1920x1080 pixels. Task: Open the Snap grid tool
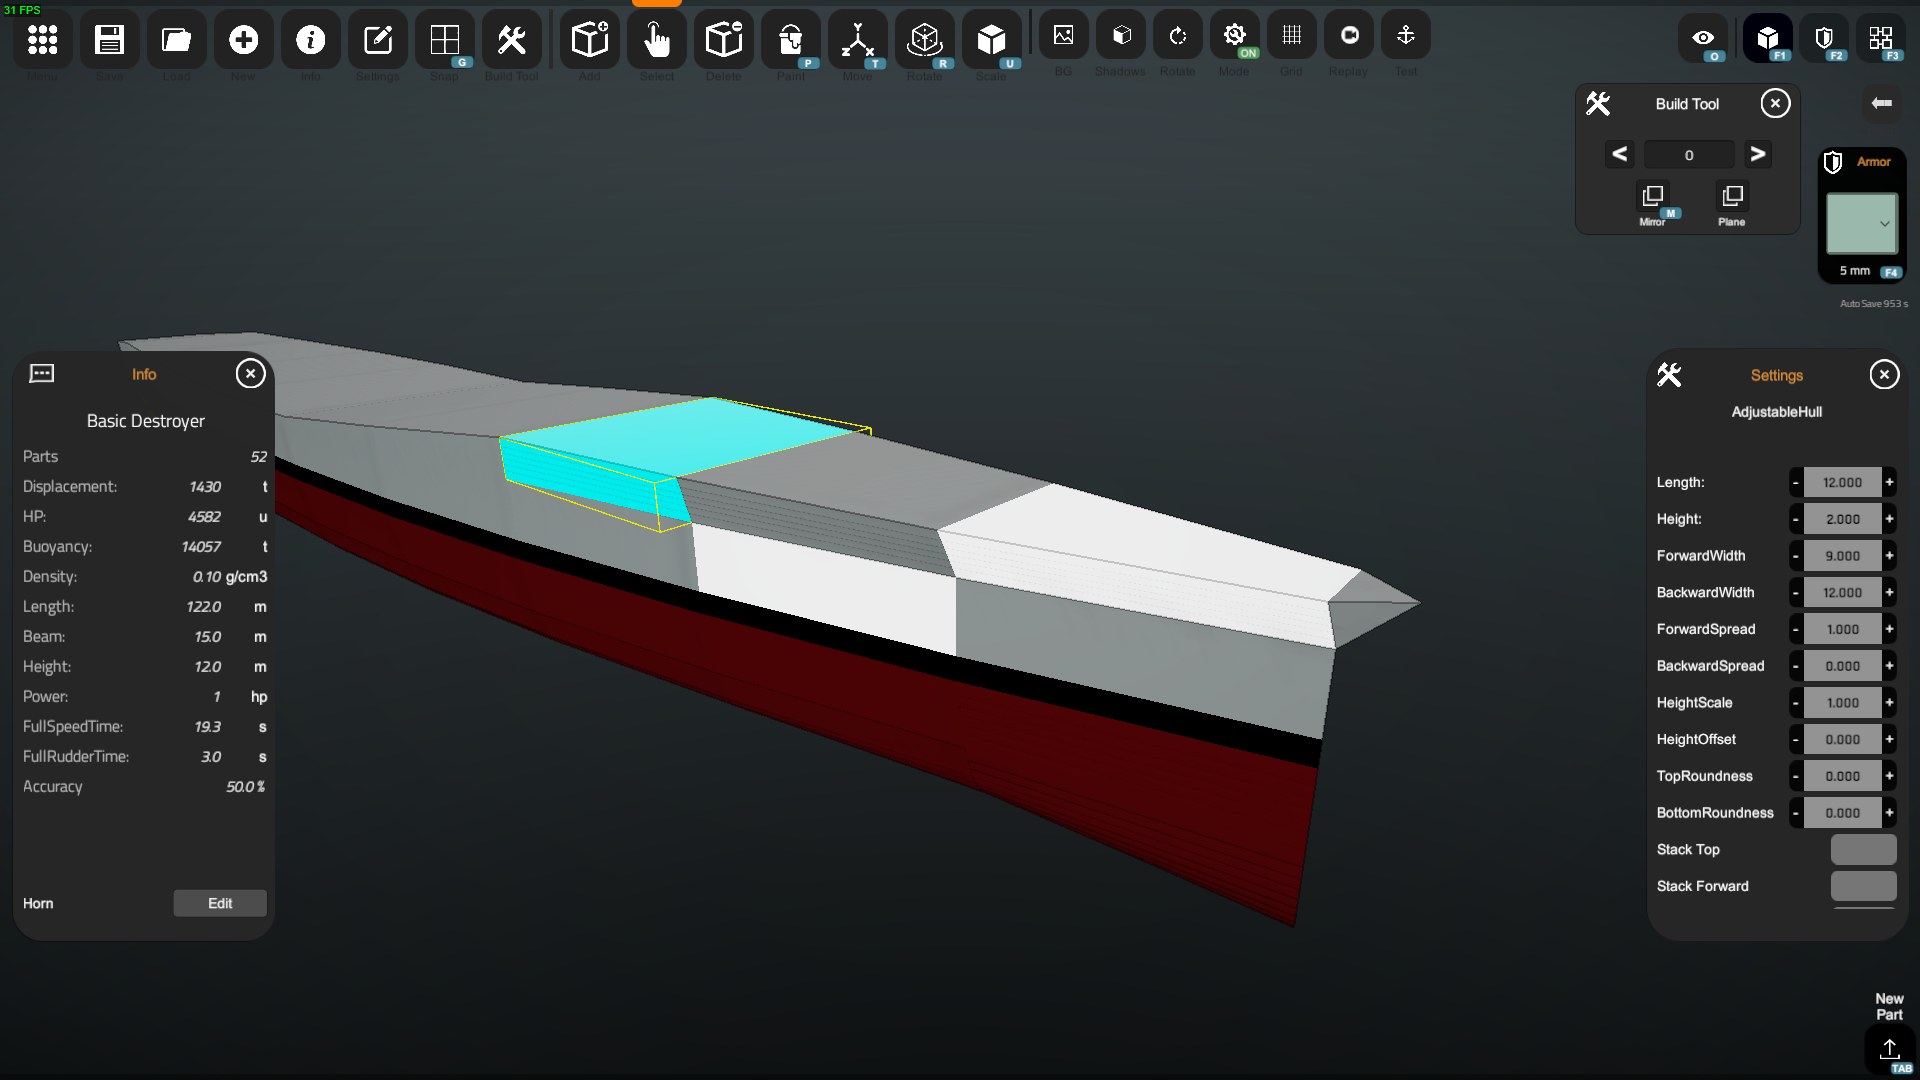pyautogui.click(x=444, y=40)
